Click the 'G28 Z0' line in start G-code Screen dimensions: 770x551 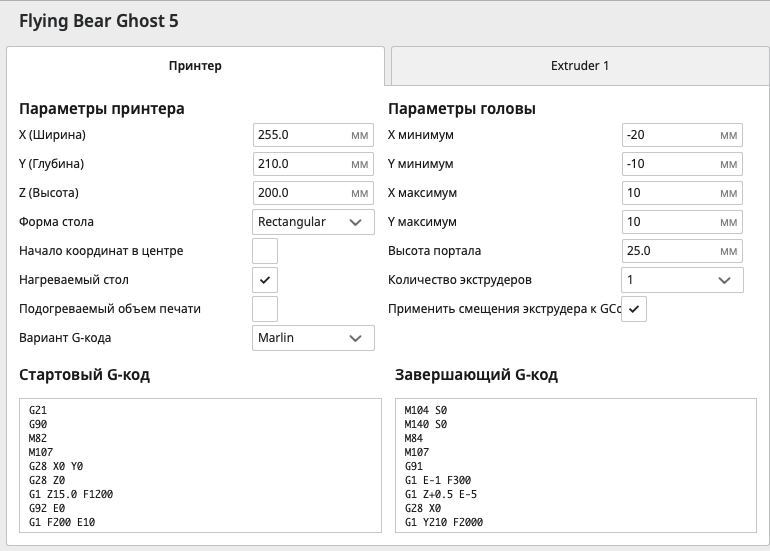click(47, 480)
